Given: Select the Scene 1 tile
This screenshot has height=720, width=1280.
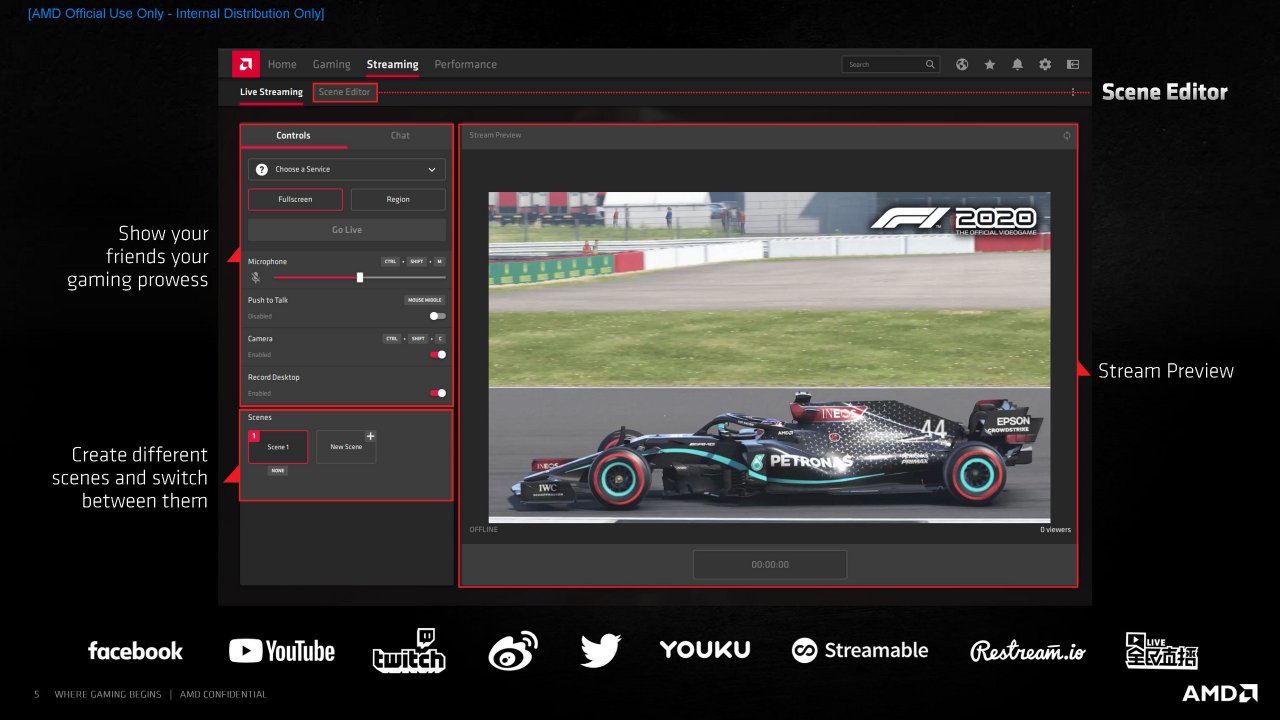Looking at the screenshot, I should point(278,447).
